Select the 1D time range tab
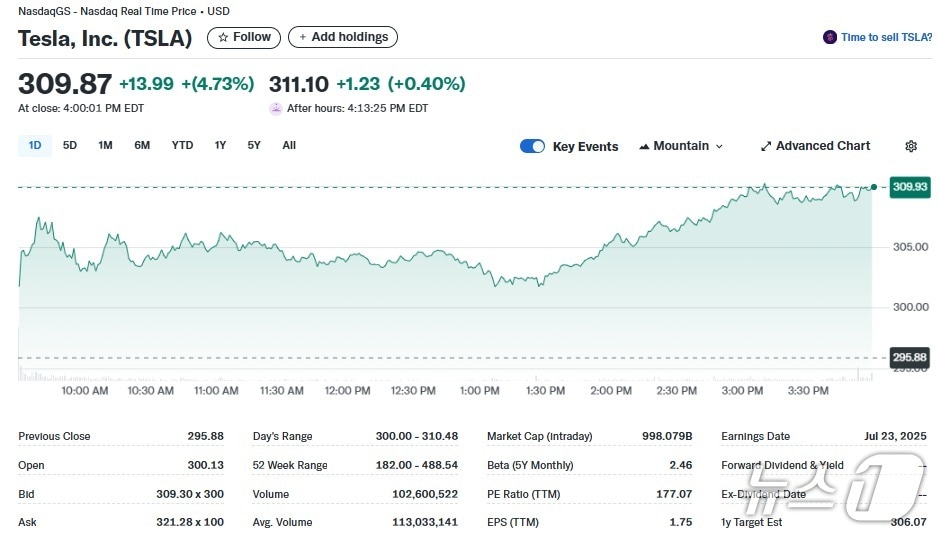 35,145
